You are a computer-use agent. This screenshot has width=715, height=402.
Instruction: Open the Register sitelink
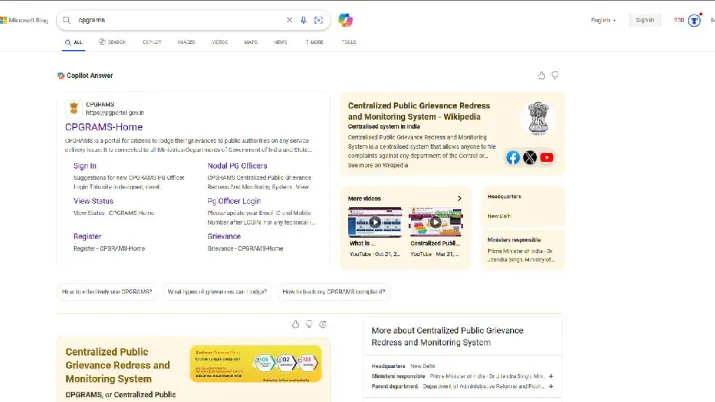pos(87,236)
